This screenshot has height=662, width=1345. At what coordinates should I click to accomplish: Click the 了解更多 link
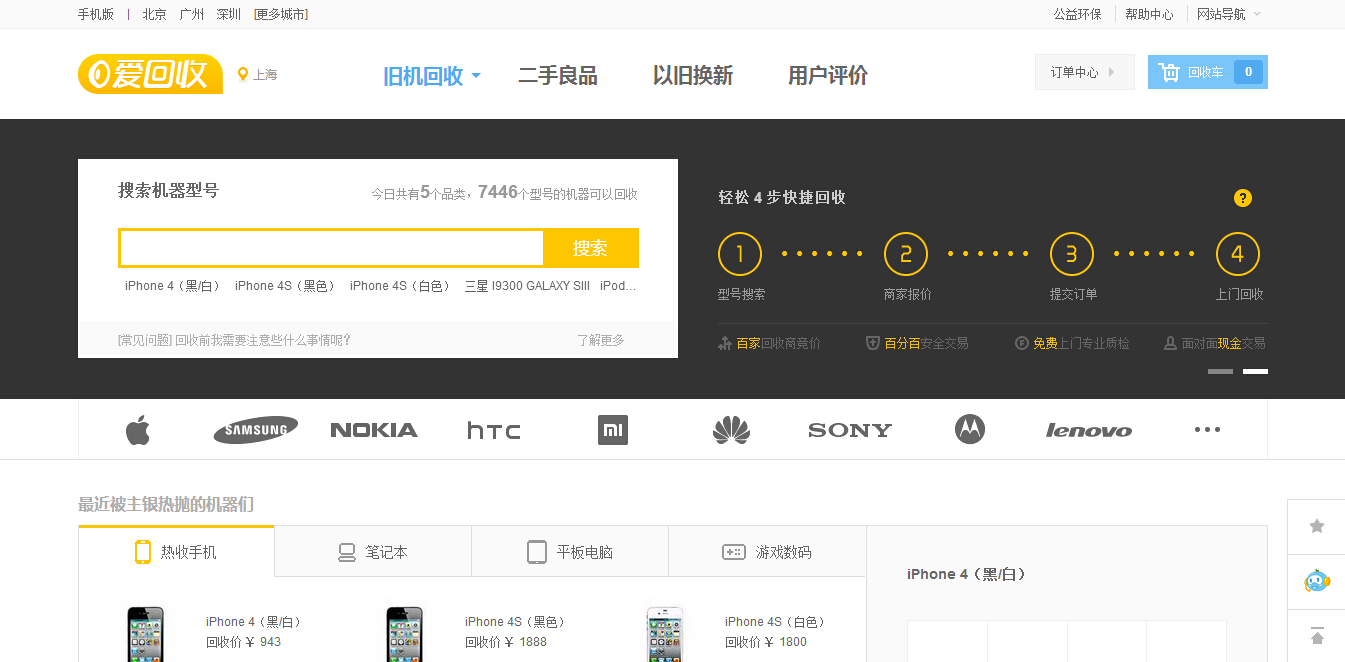pyautogui.click(x=601, y=340)
